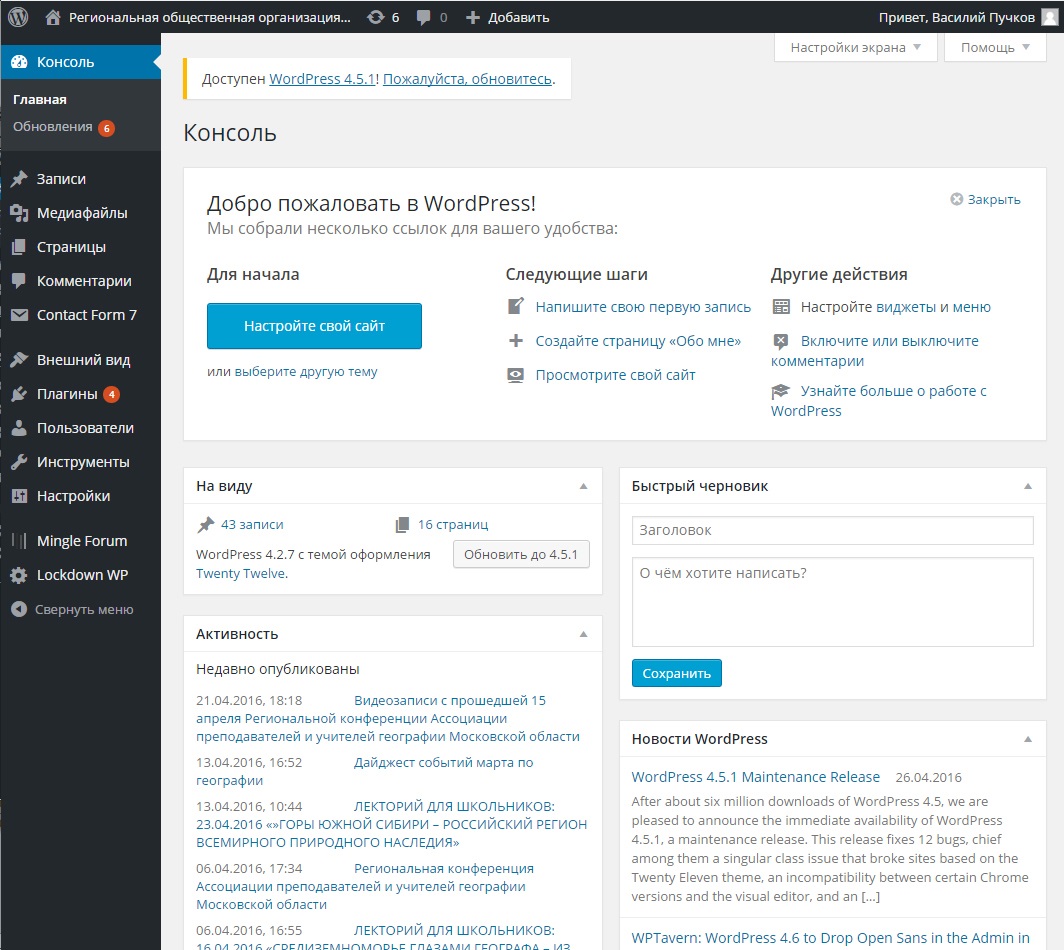1064x950 pixels.
Task: Click the edit icon by Напишите свою первую запись
Action: pyautogui.click(x=516, y=306)
